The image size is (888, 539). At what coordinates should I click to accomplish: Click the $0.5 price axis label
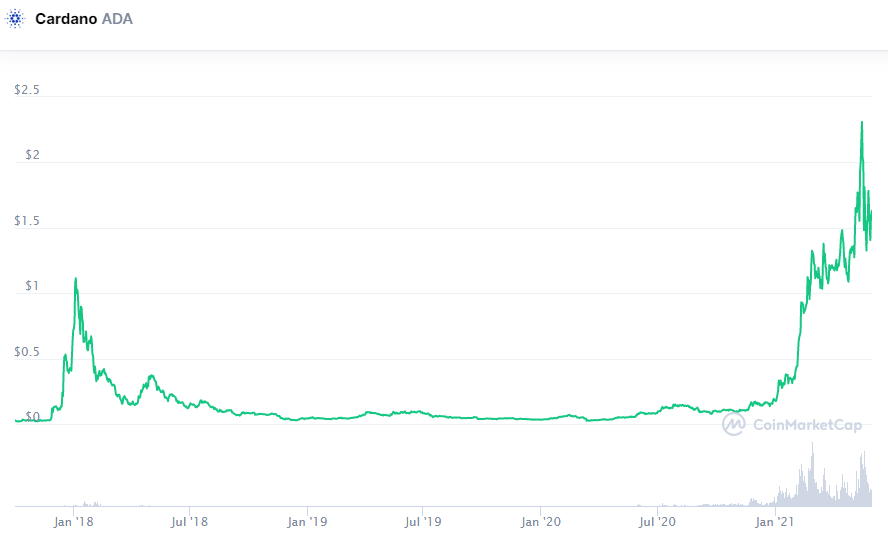point(27,352)
